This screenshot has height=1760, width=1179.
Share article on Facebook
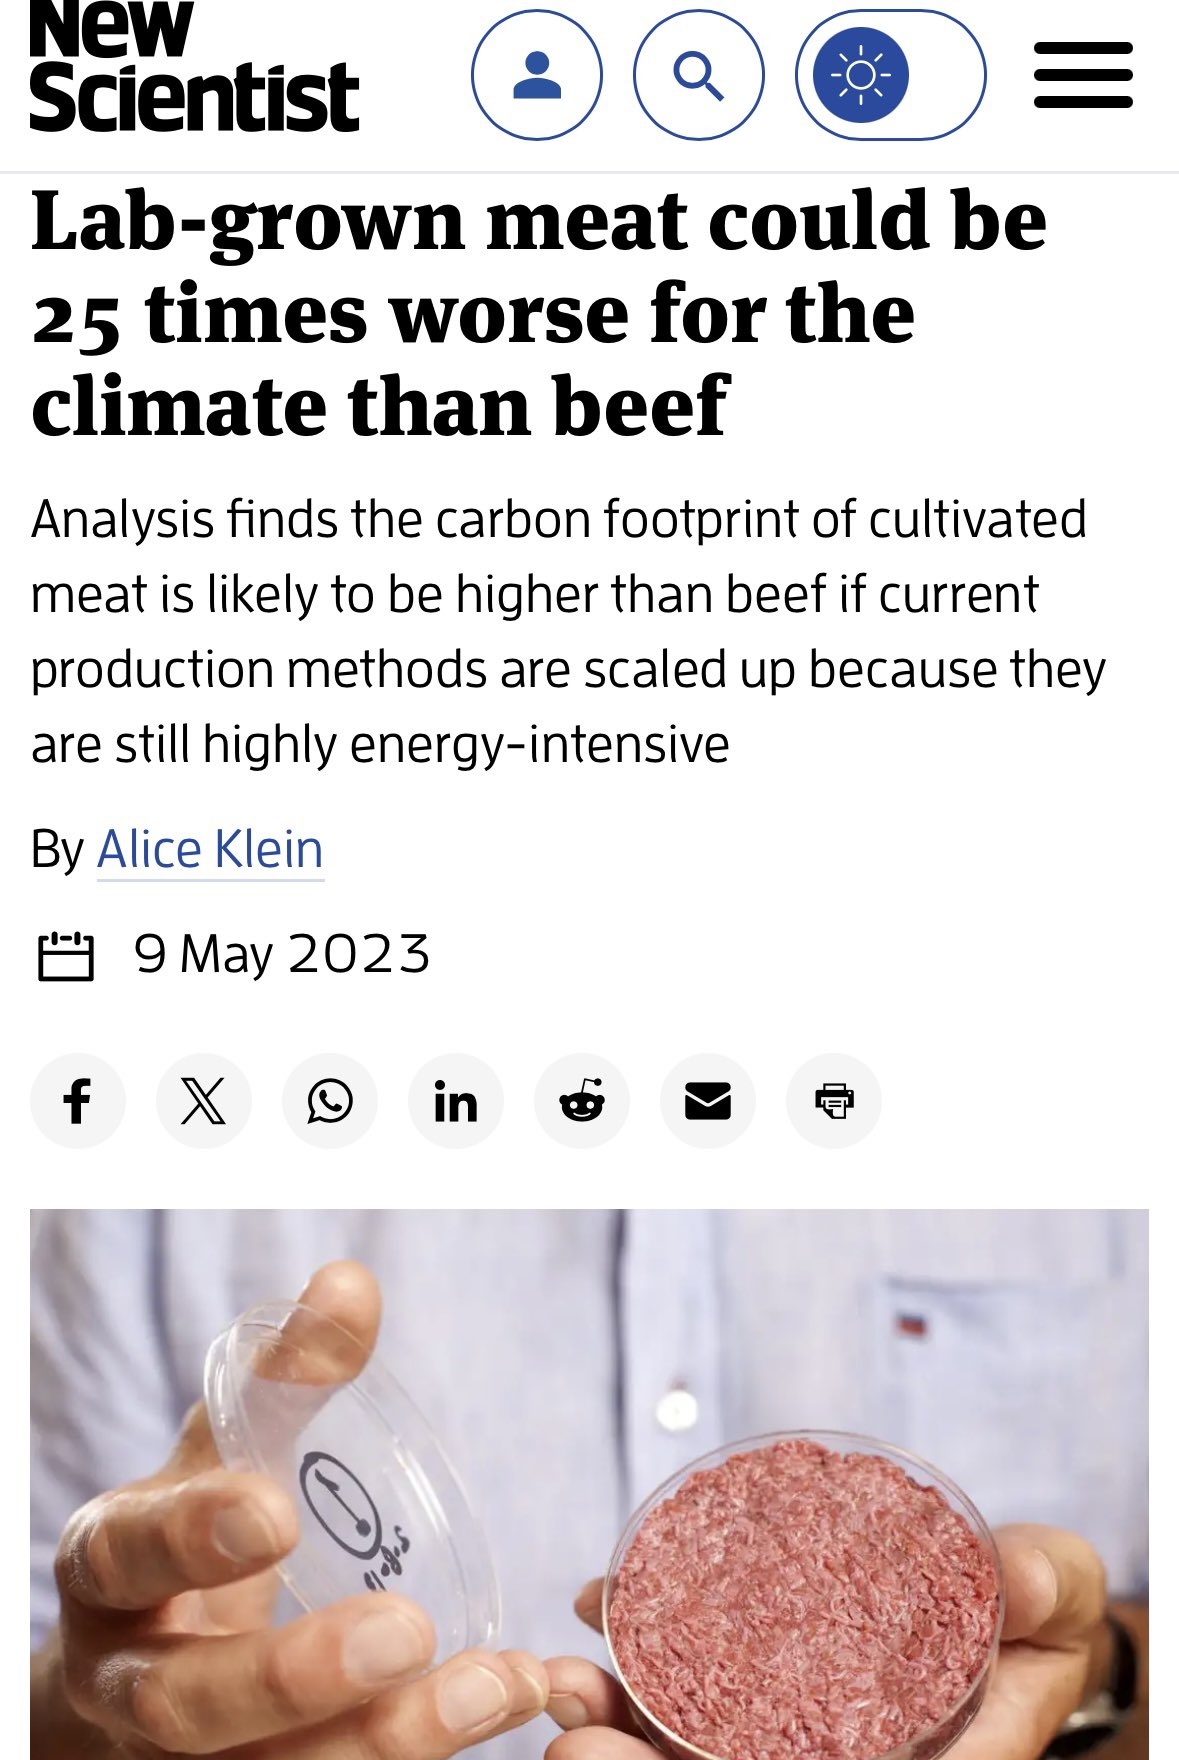[78, 1101]
